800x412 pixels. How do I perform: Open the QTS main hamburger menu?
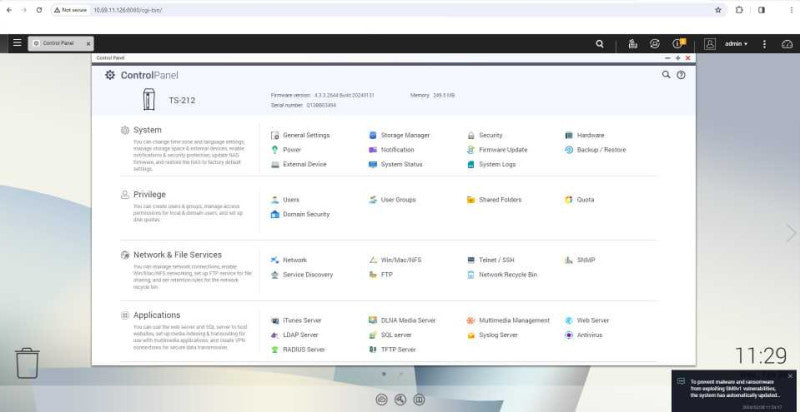17,43
